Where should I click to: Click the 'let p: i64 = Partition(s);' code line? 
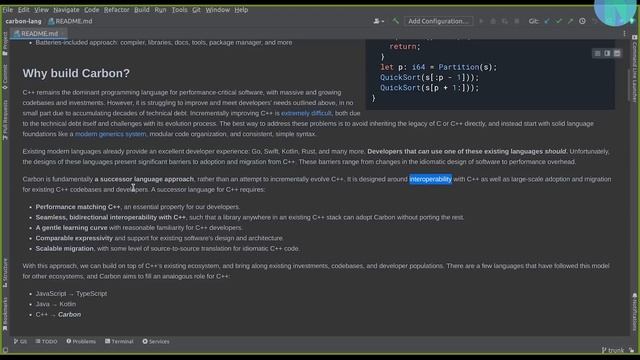439,67
